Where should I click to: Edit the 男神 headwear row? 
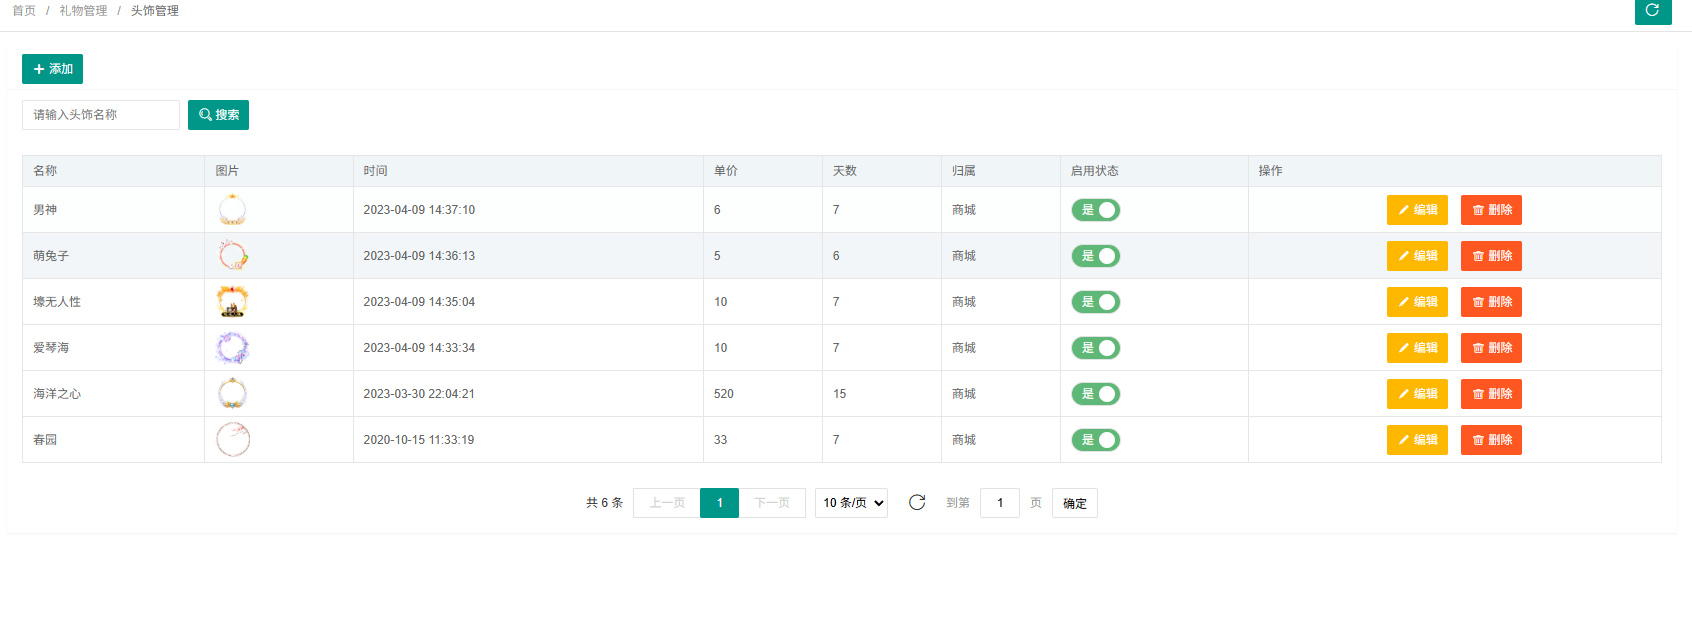click(x=1416, y=210)
